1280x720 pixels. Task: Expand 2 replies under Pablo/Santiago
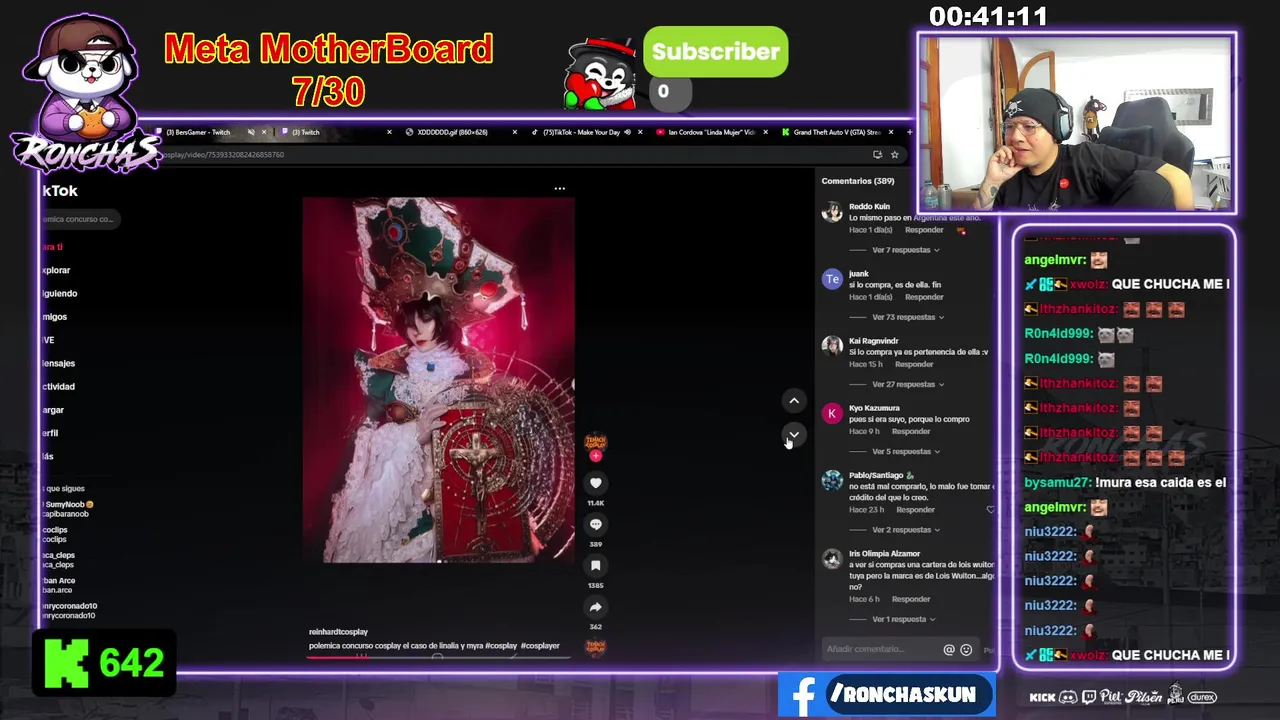coord(907,530)
